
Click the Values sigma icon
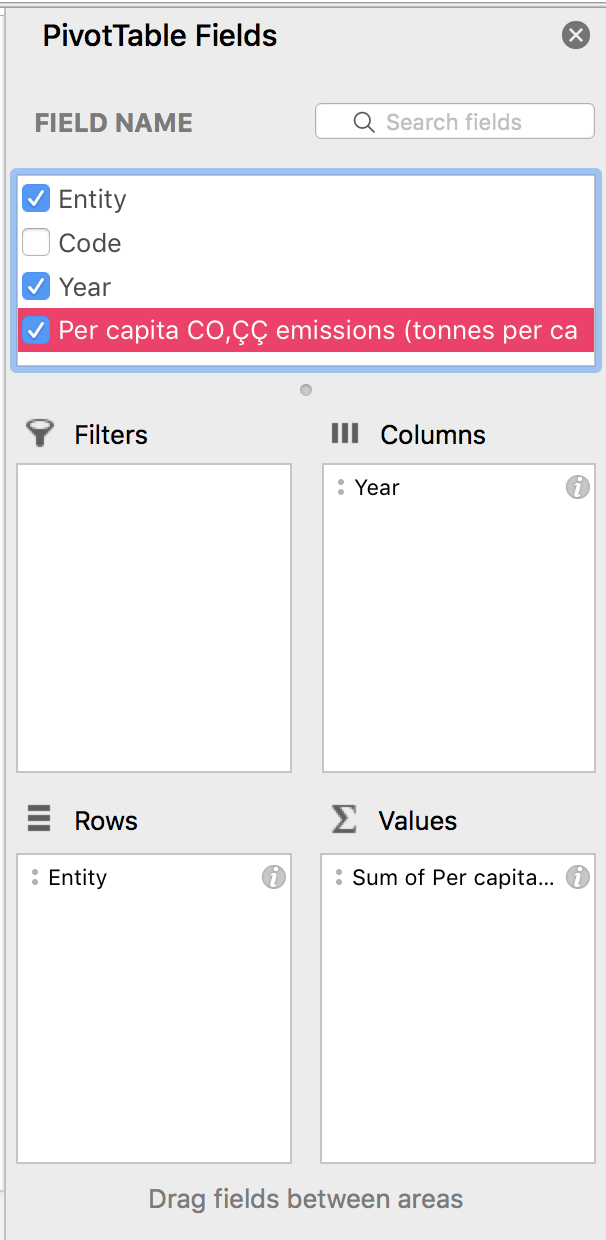[x=344, y=820]
